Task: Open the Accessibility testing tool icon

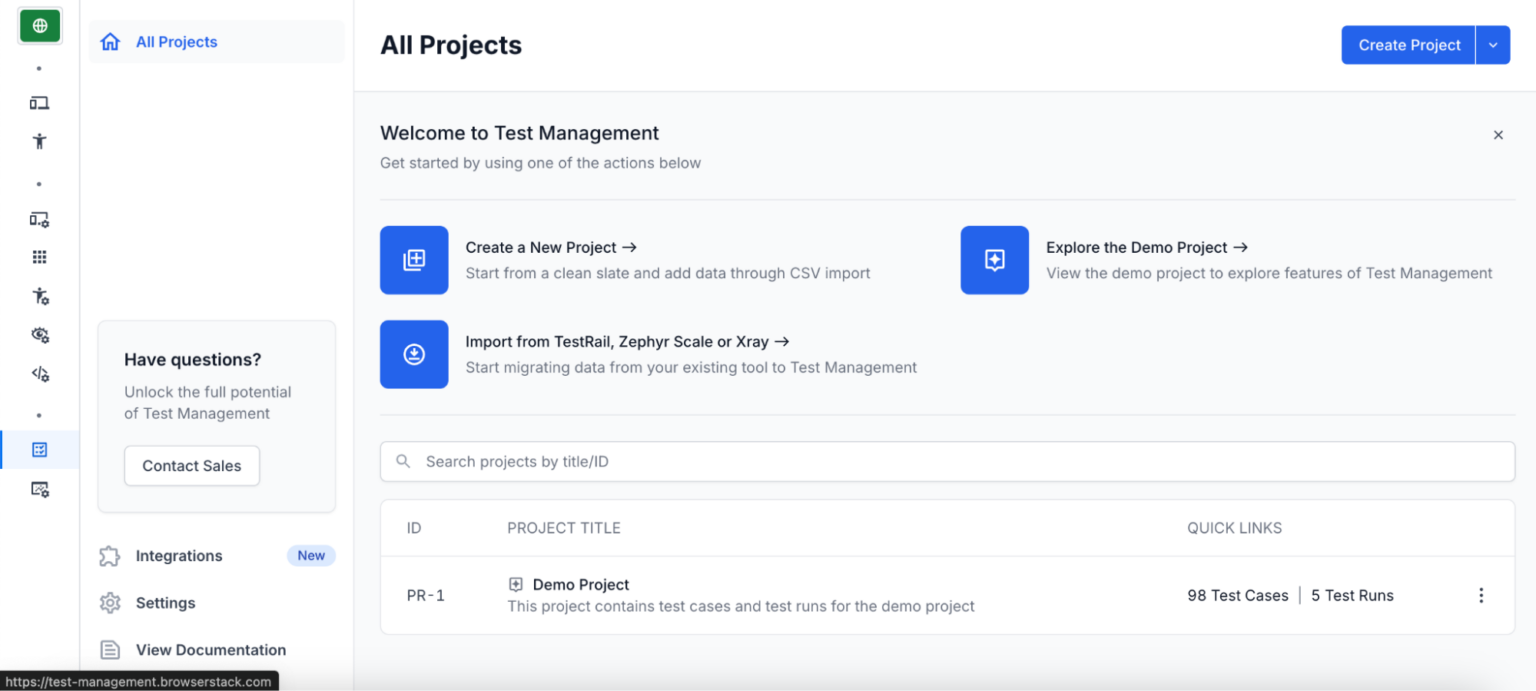Action: [40, 141]
